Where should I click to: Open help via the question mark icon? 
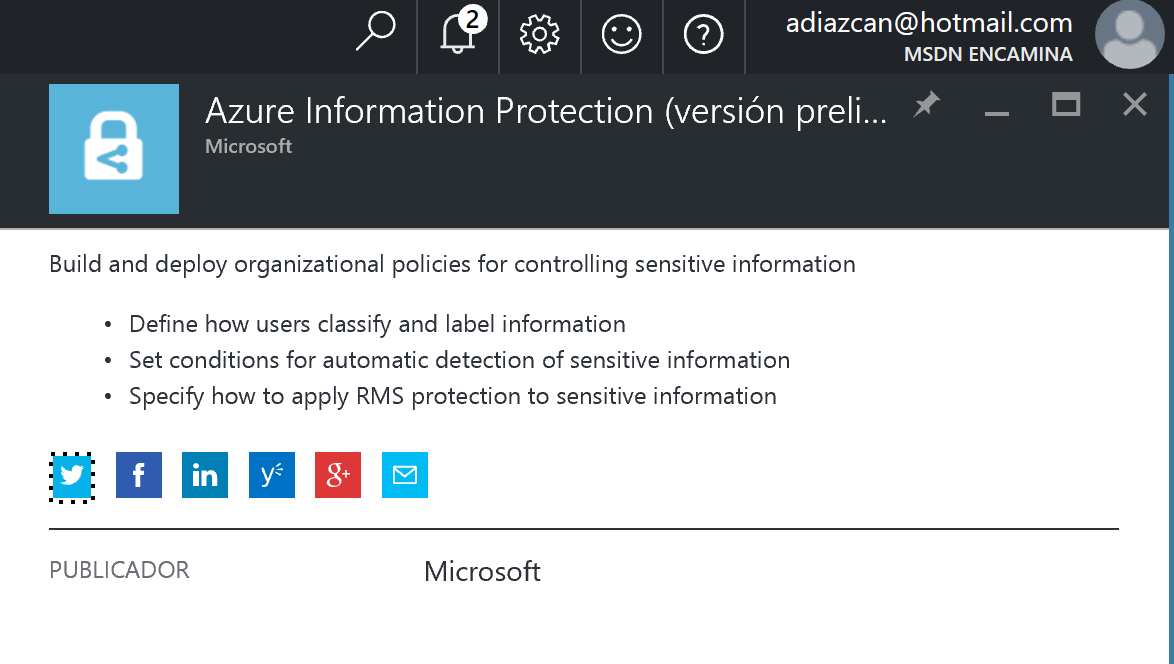pyautogui.click(x=703, y=33)
